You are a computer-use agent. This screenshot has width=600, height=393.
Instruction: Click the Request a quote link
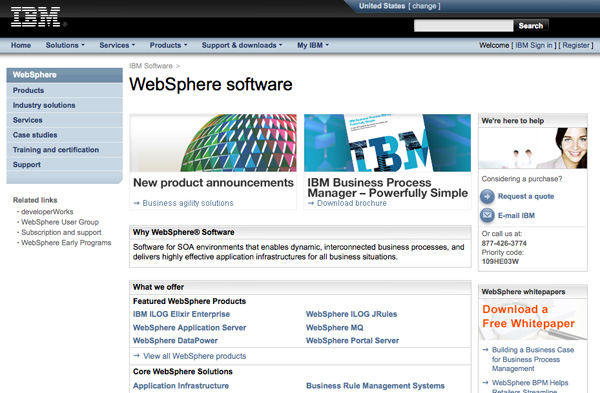coord(526,196)
